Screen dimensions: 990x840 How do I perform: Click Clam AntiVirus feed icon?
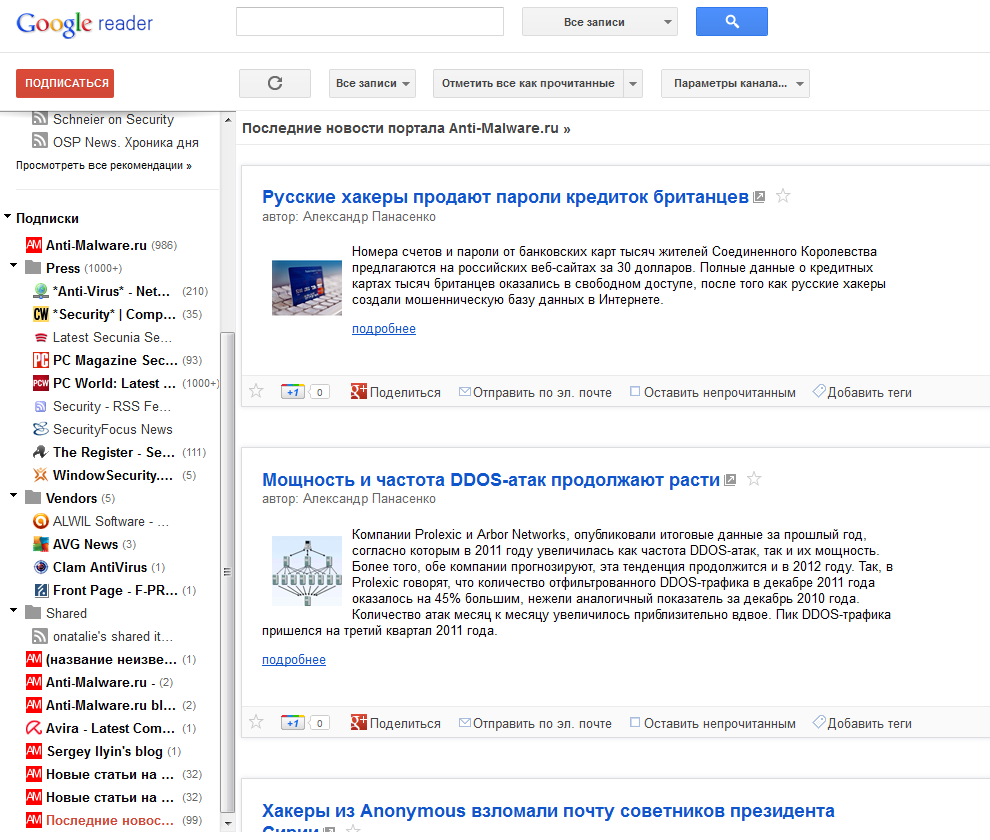tap(41, 567)
